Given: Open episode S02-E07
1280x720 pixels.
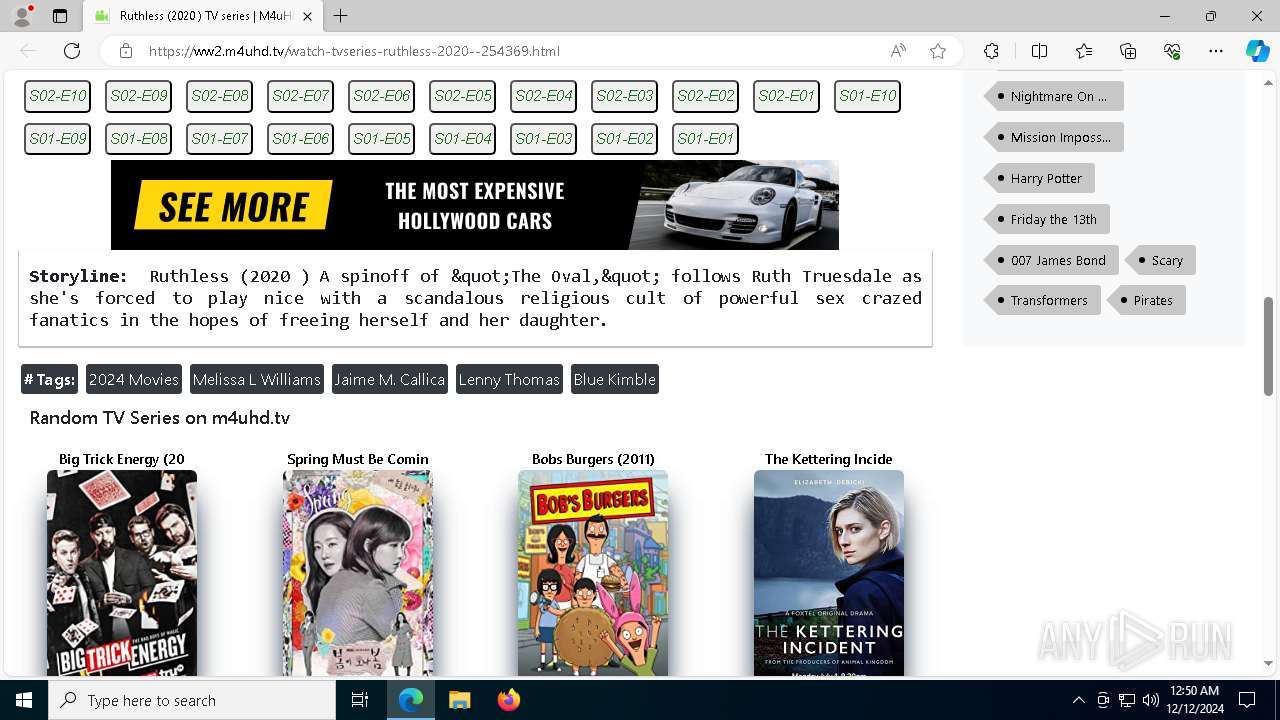Looking at the screenshot, I should pos(300,96).
